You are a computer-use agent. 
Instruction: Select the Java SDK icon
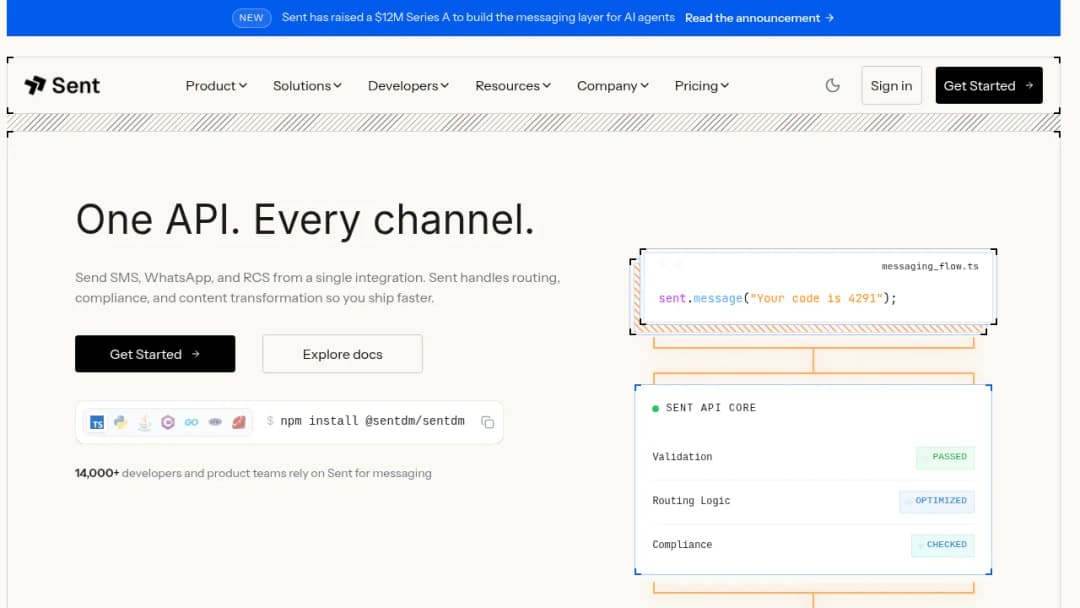click(x=144, y=422)
